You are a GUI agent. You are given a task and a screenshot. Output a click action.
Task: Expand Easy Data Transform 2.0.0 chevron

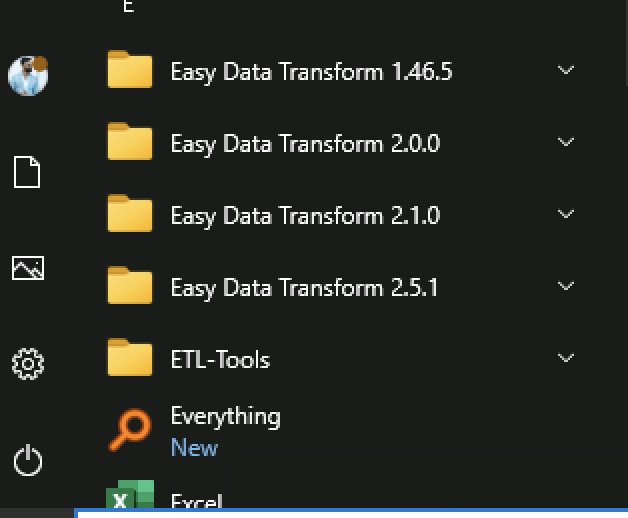(566, 142)
